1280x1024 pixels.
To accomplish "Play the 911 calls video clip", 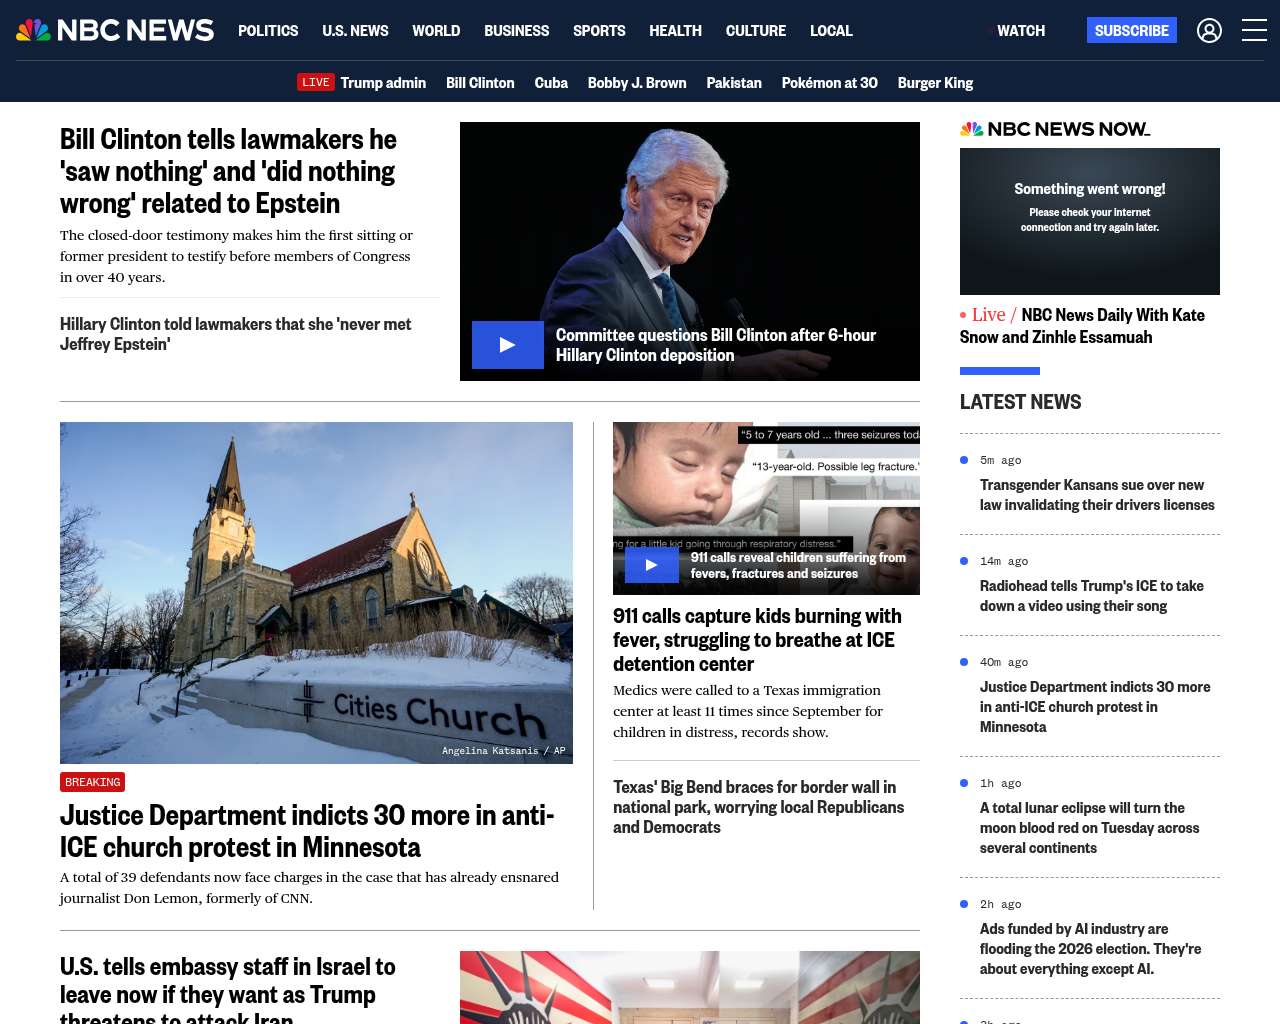I will [x=651, y=565].
